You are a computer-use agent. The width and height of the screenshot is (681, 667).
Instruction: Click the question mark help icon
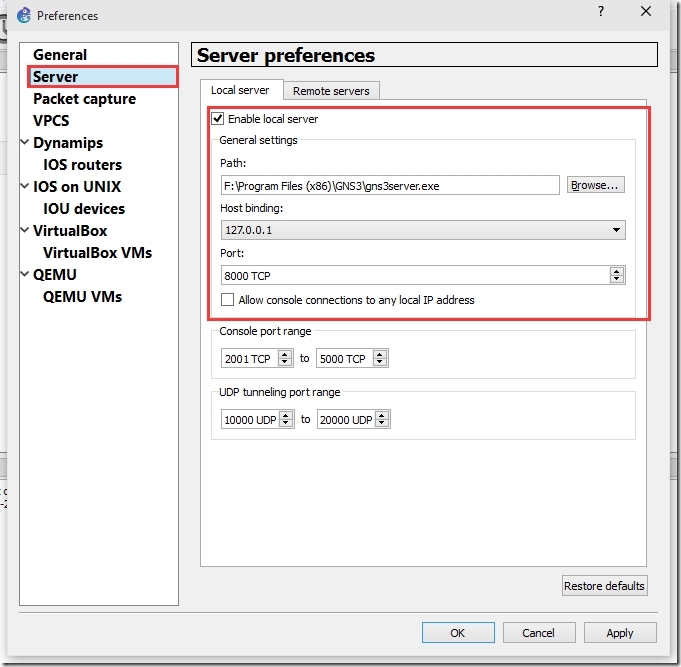(x=601, y=11)
